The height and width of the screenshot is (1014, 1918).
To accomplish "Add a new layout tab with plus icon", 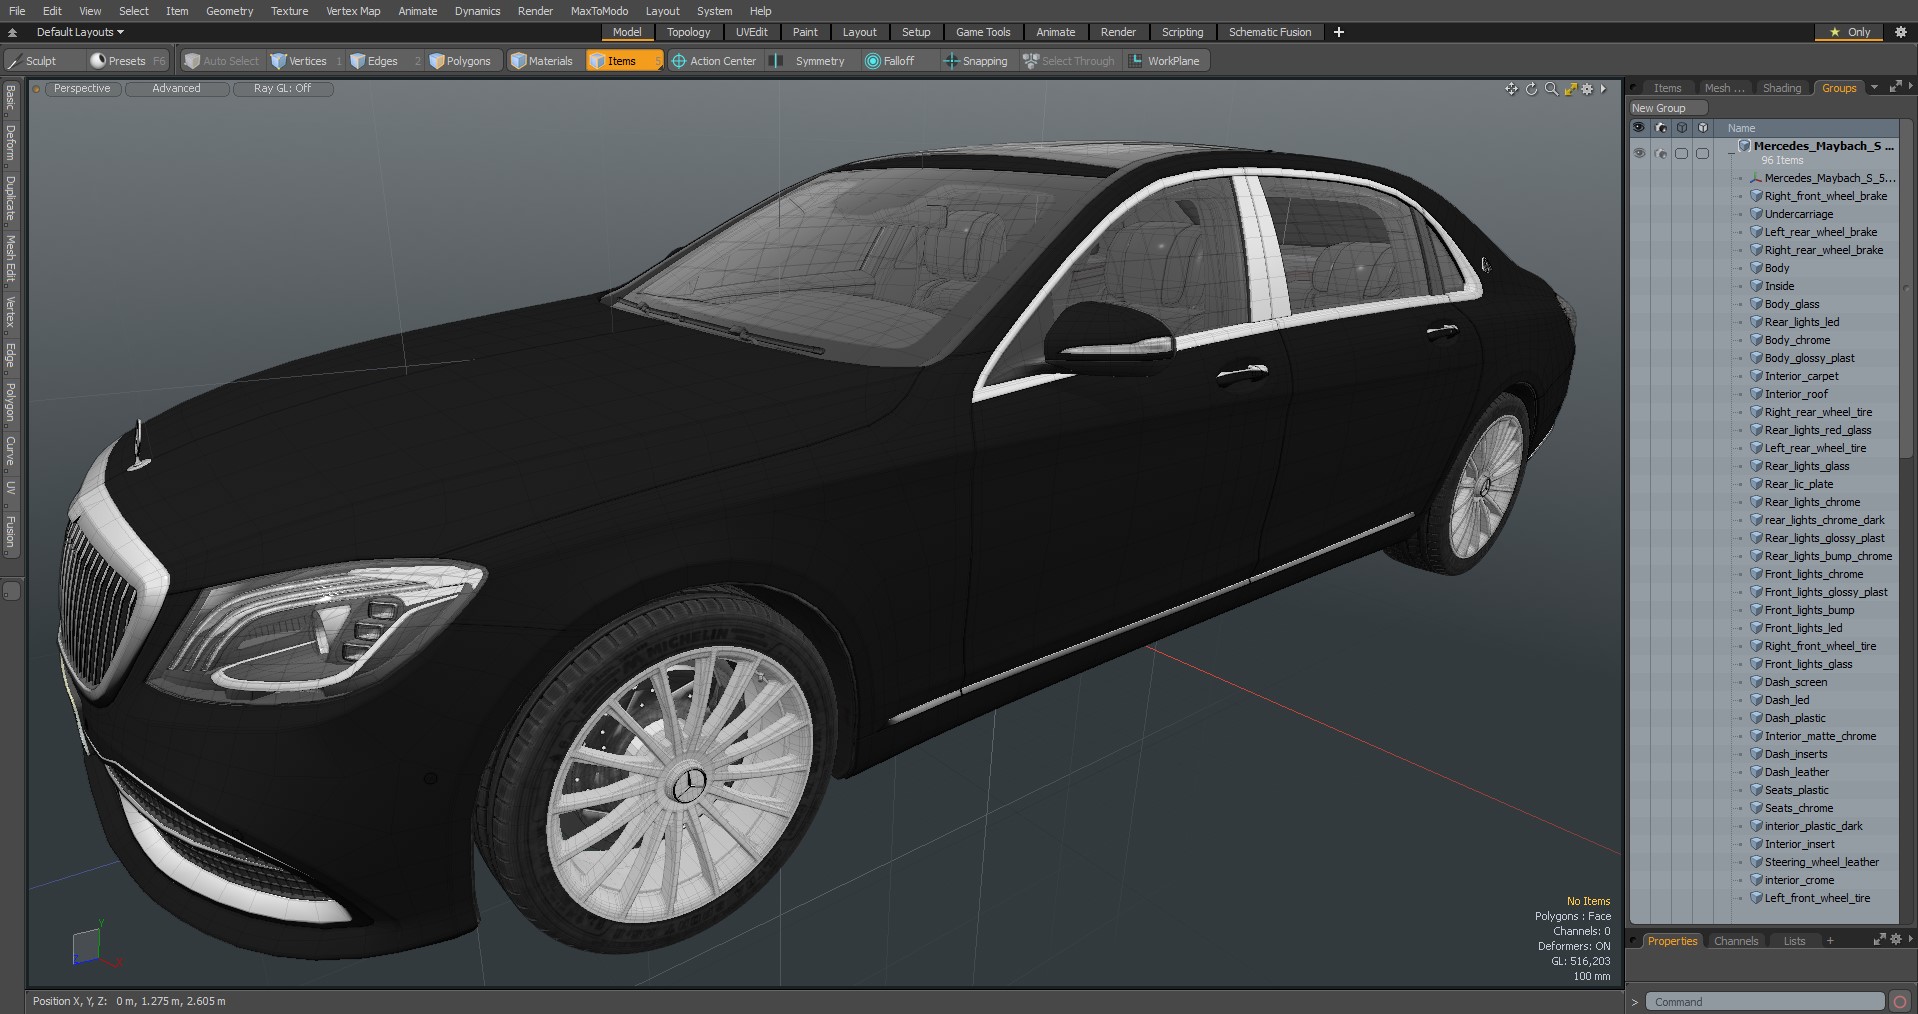I will coord(1339,32).
